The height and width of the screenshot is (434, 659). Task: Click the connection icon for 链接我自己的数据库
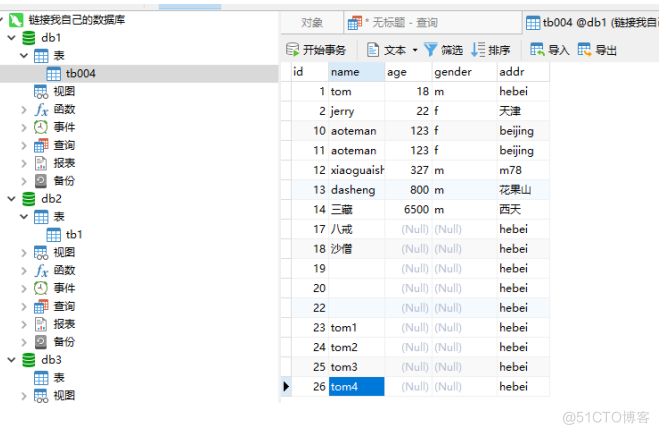[16, 20]
